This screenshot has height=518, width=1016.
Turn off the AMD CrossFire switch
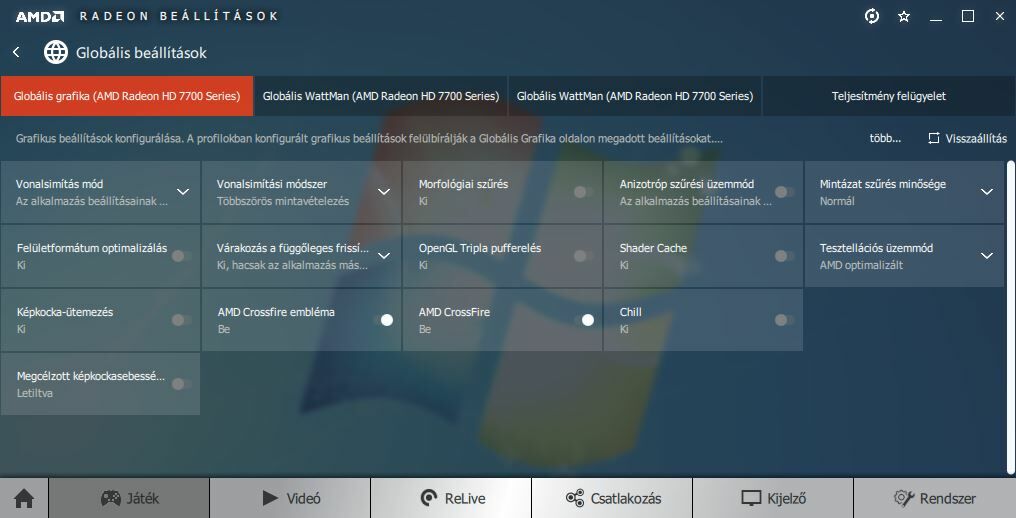click(x=584, y=320)
